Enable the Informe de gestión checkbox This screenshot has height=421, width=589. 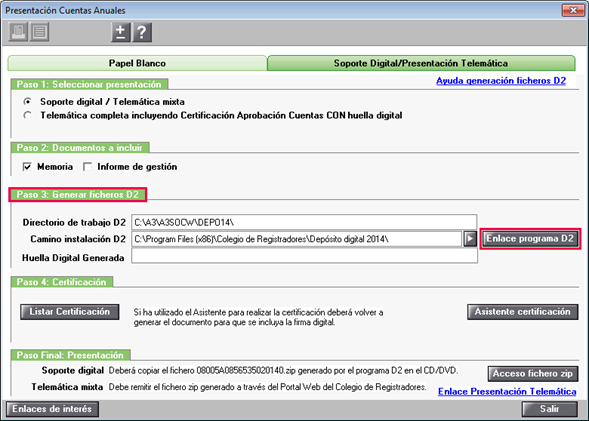tap(88, 166)
